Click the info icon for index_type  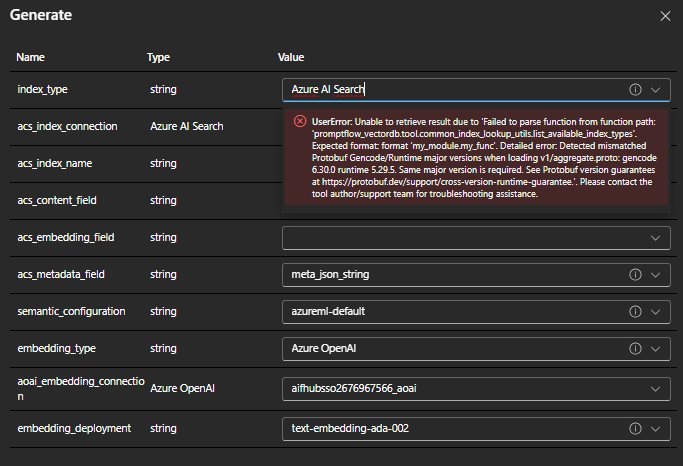[x=635, y=90]
